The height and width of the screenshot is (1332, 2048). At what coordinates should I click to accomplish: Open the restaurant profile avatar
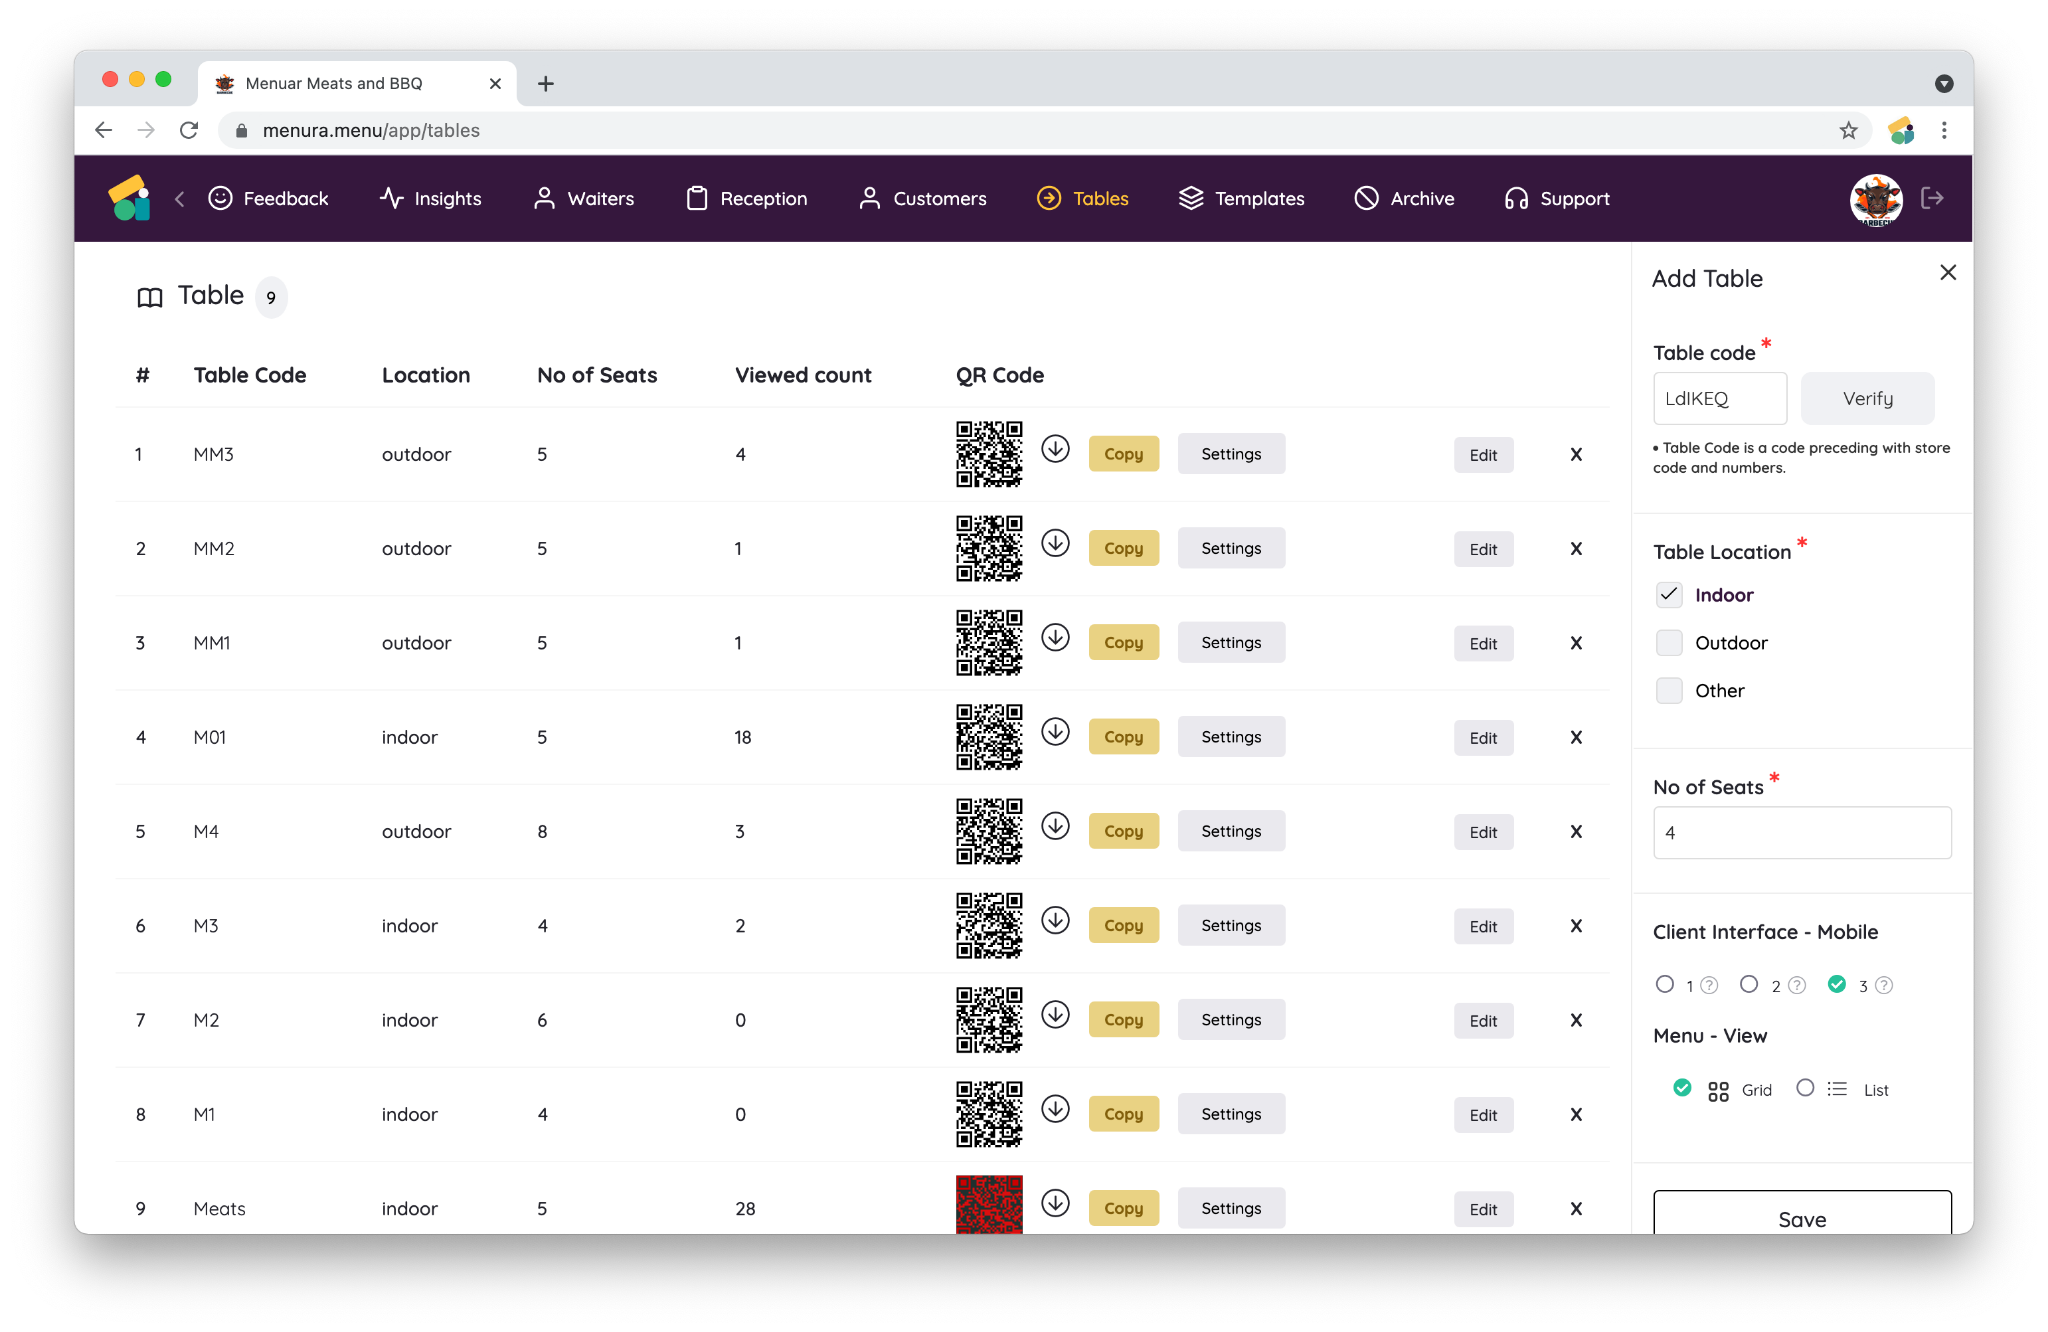coord(1876,199)
